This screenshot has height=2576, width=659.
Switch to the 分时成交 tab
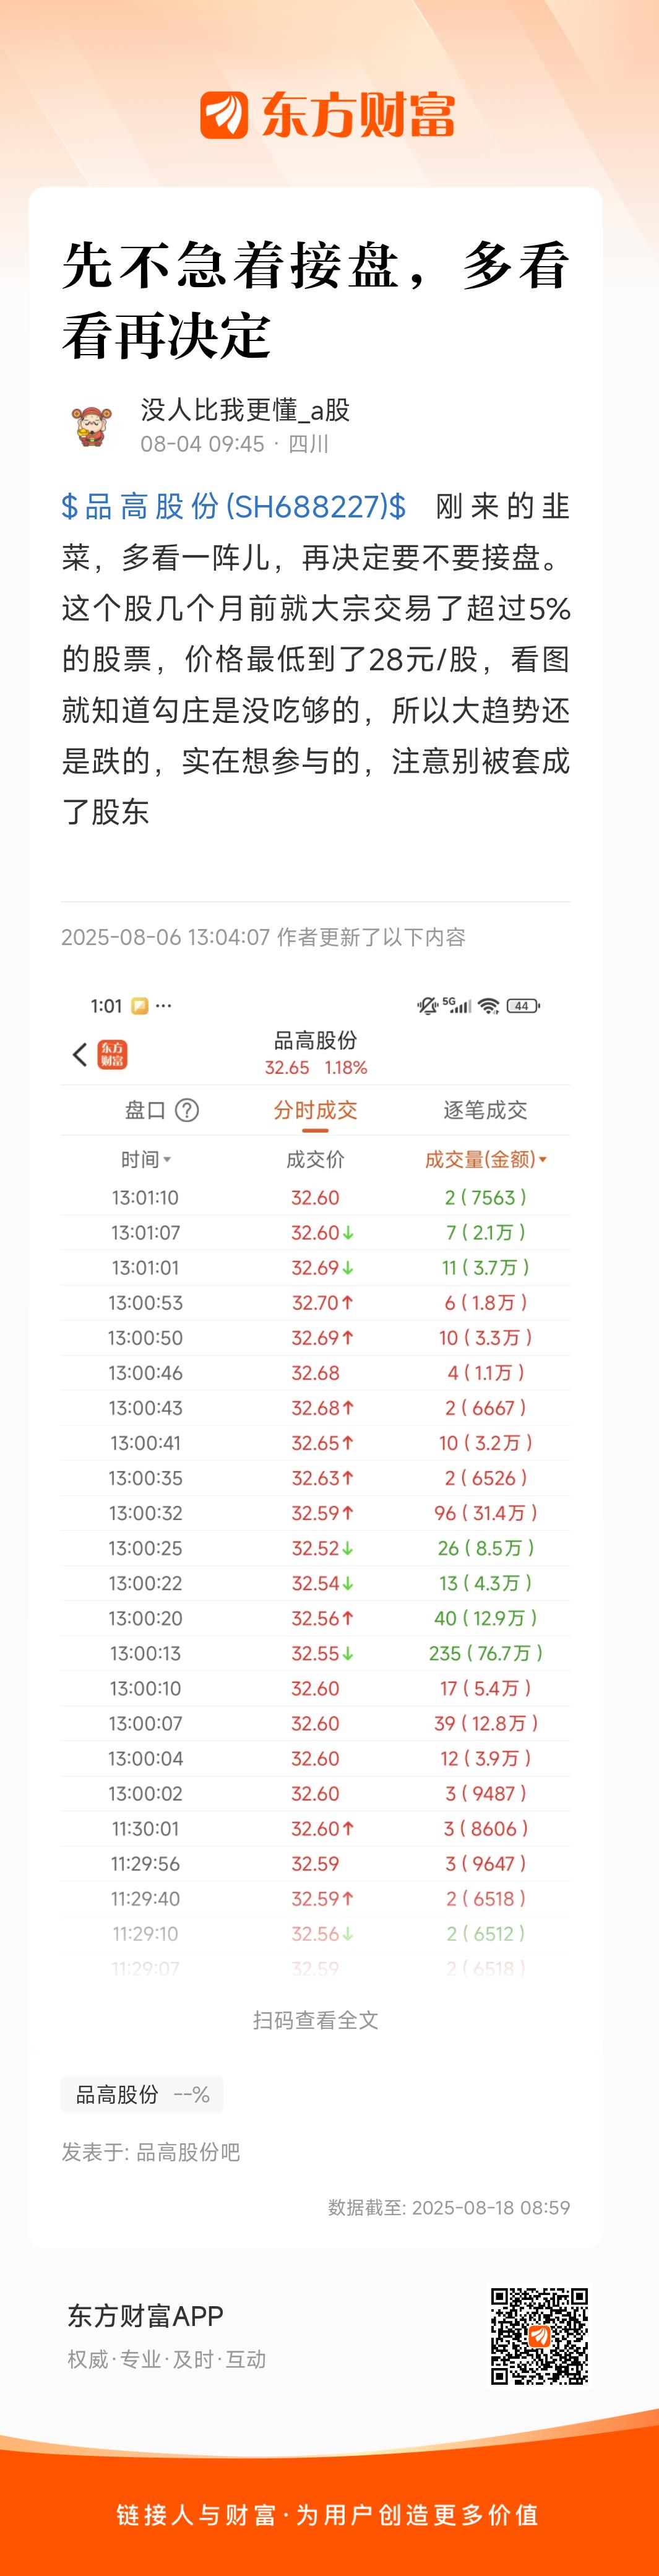pyautogui.click(x=315, y=1110)
